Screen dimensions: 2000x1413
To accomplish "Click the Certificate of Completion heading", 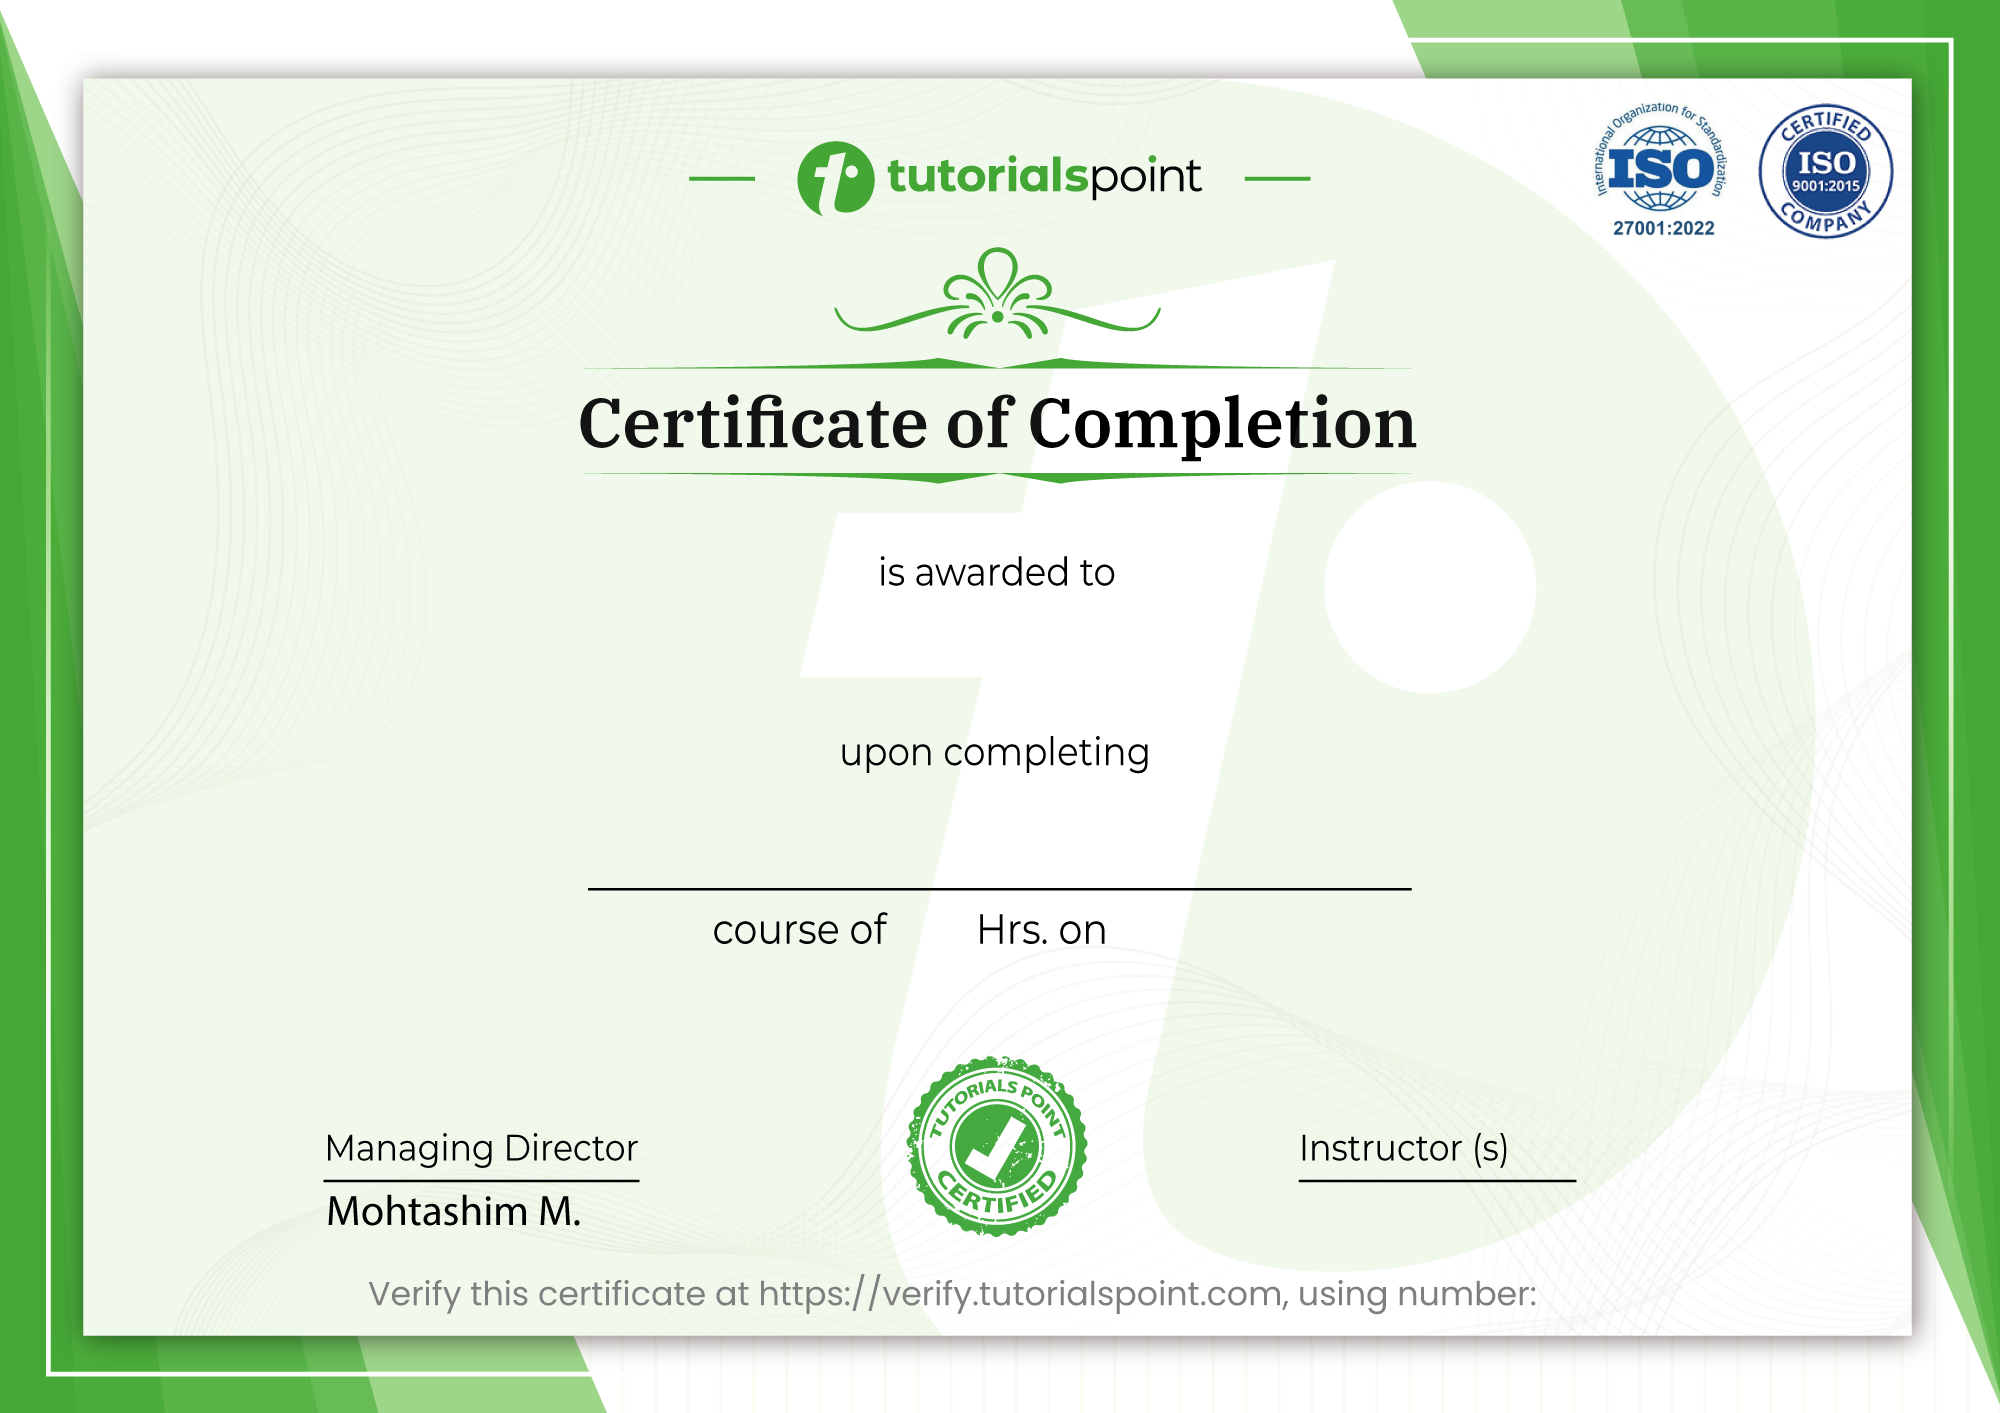I will point(997,423).
